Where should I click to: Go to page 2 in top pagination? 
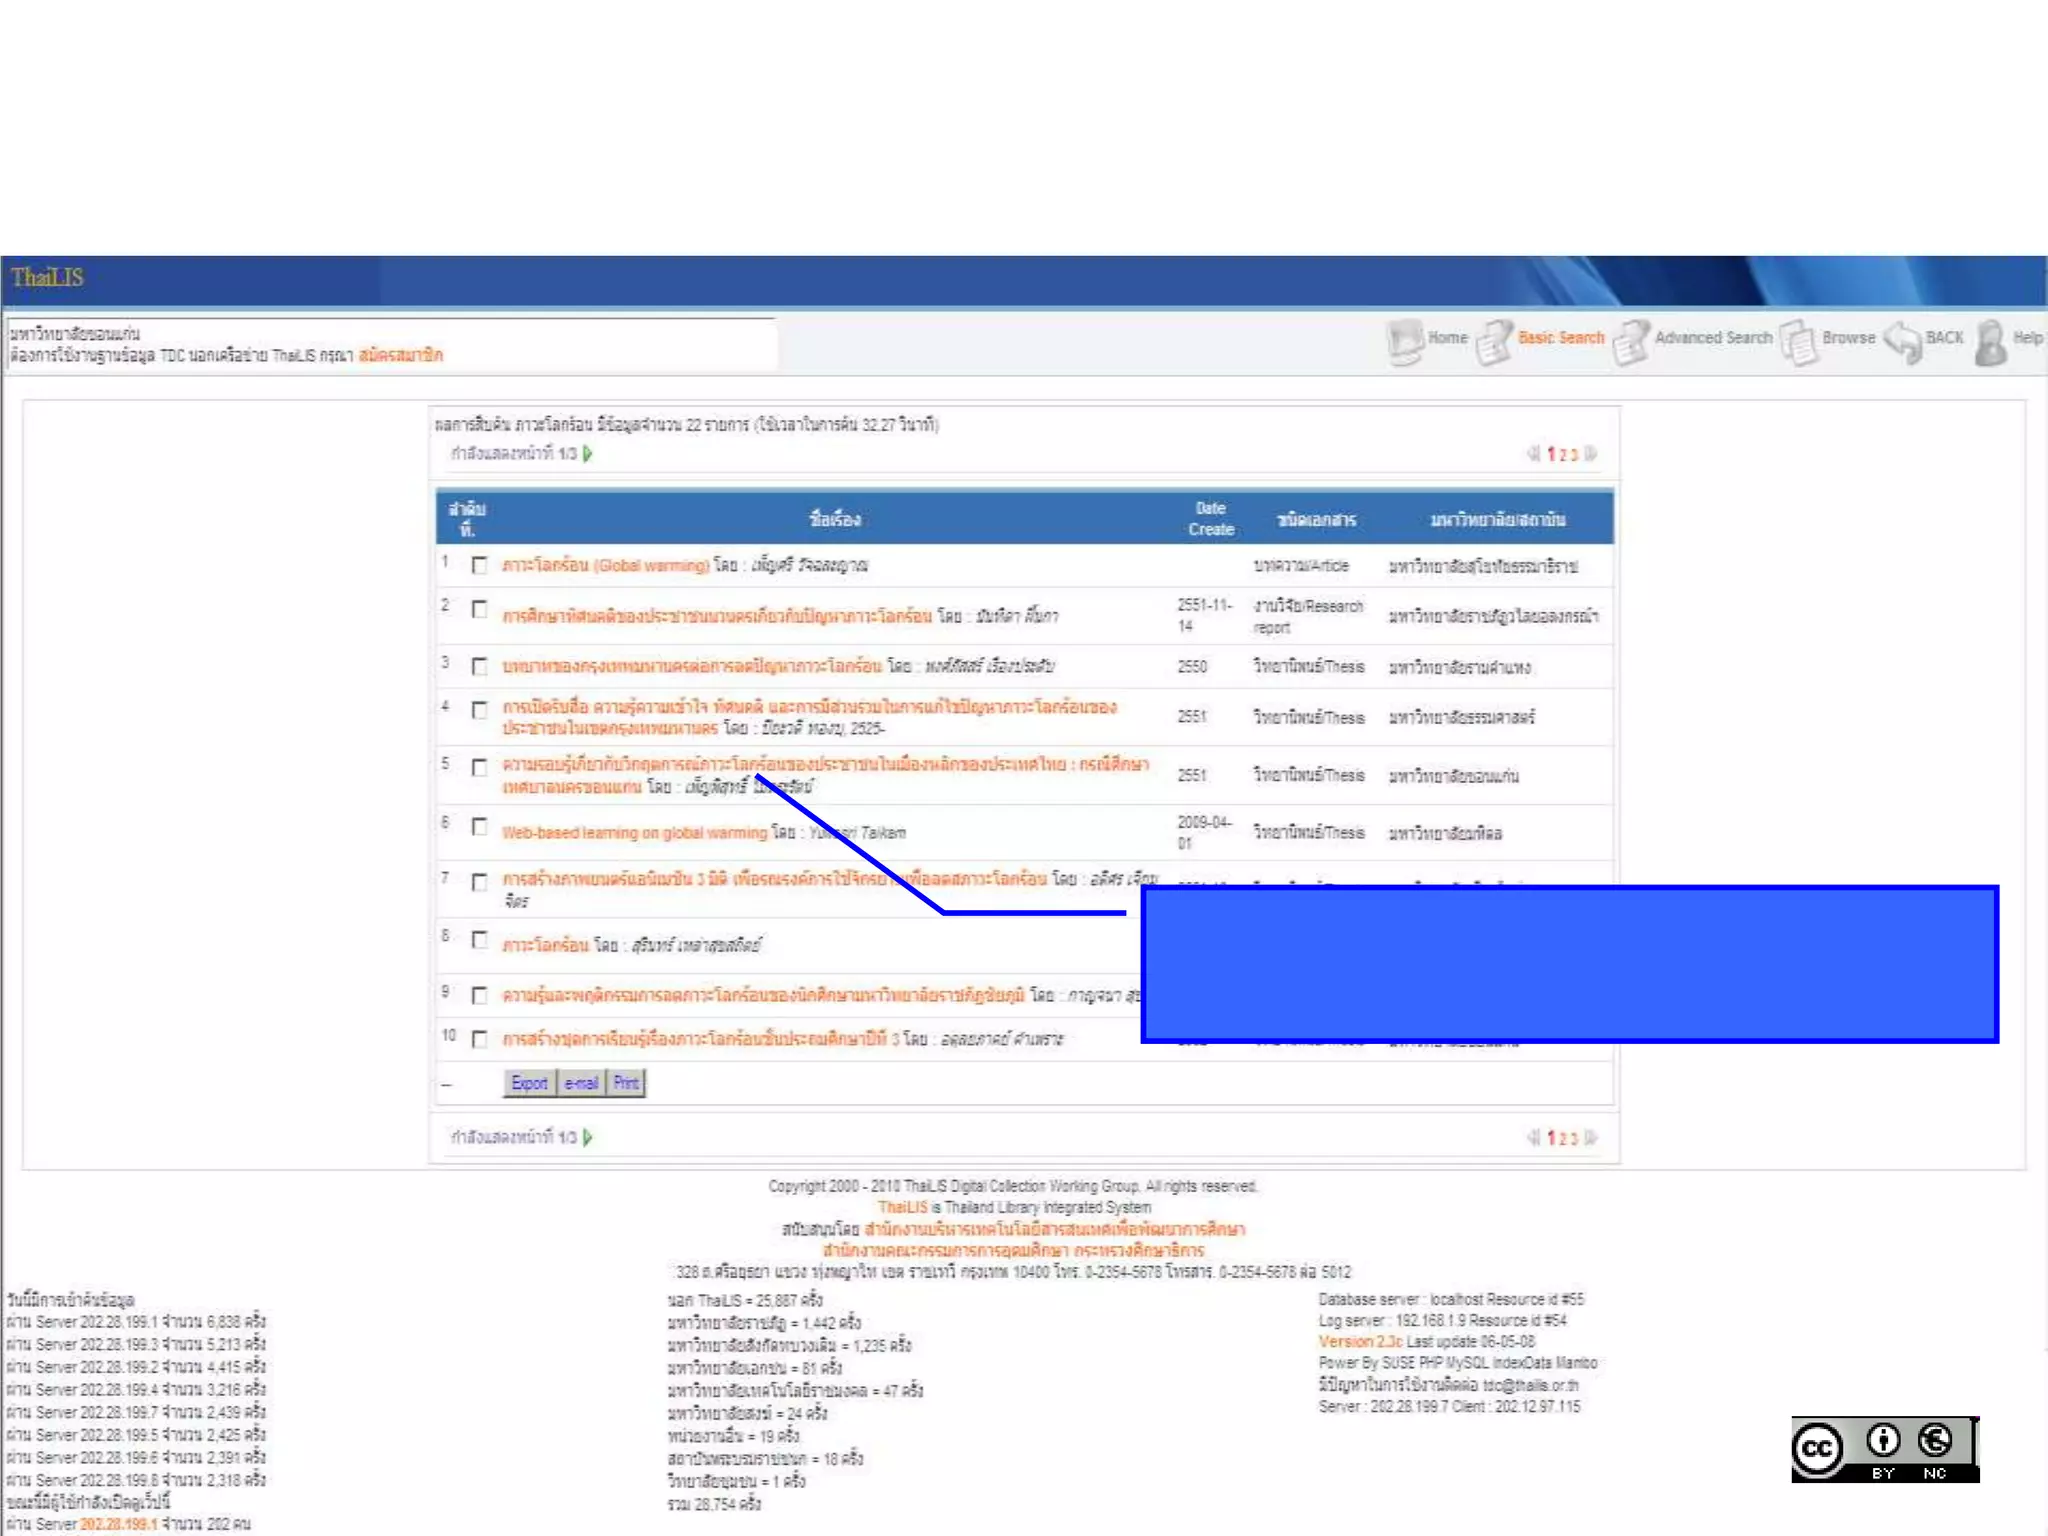point(1563,455)
